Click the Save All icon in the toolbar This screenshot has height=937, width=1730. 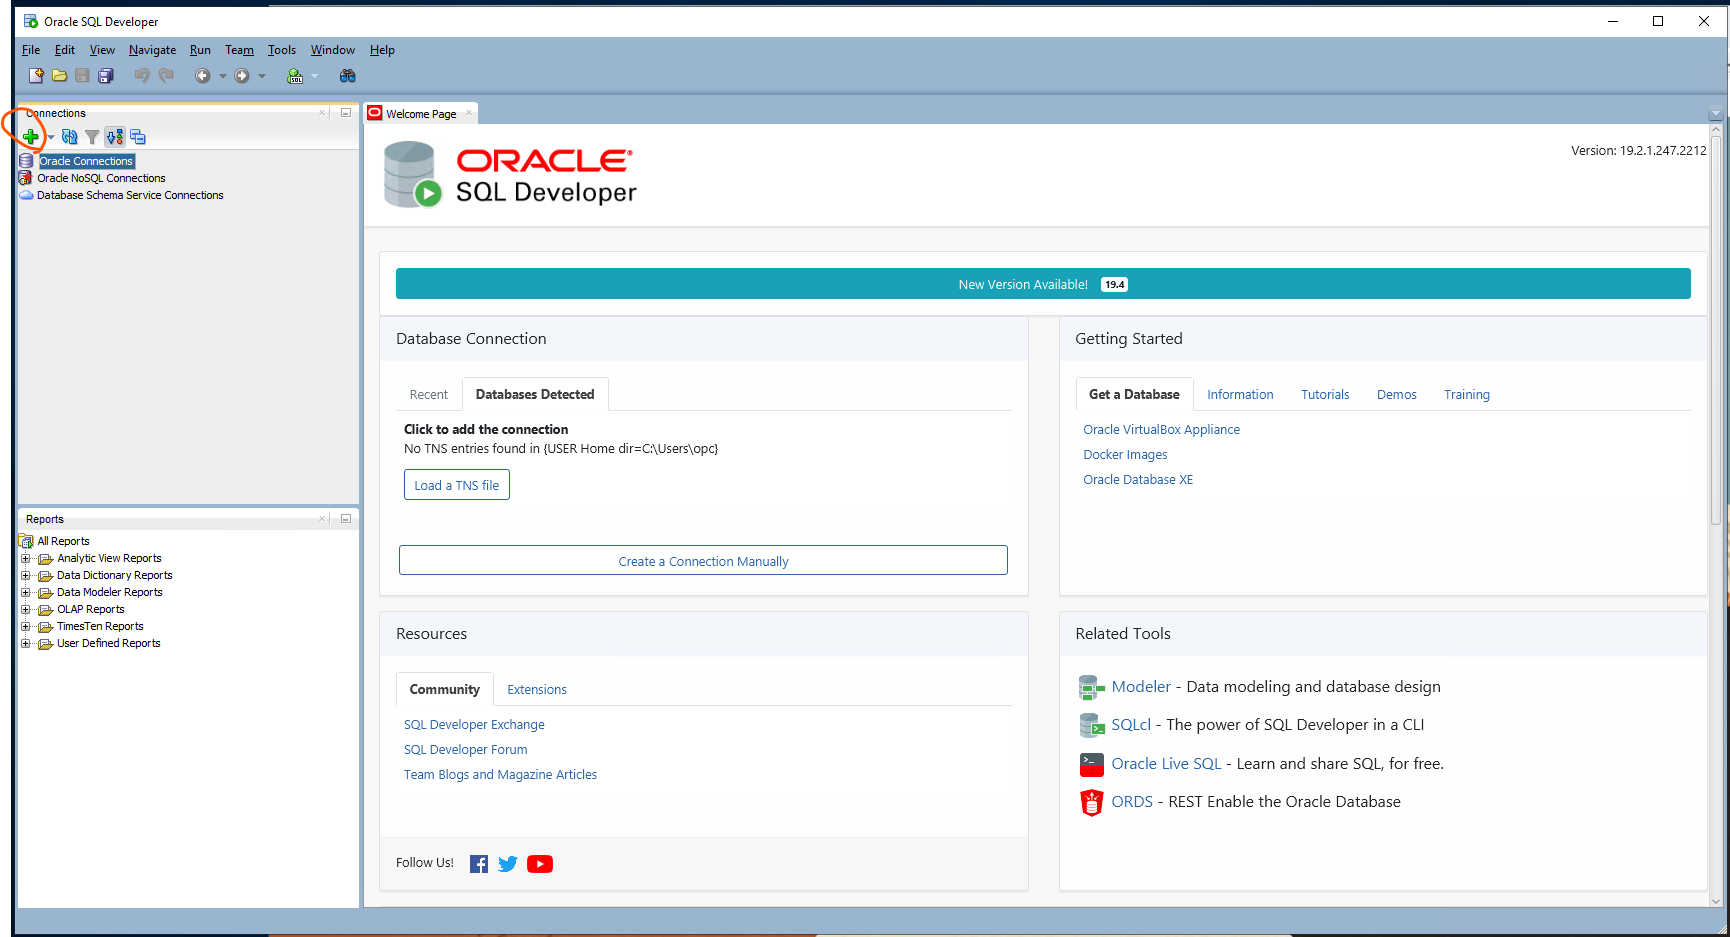pos(105,75)
